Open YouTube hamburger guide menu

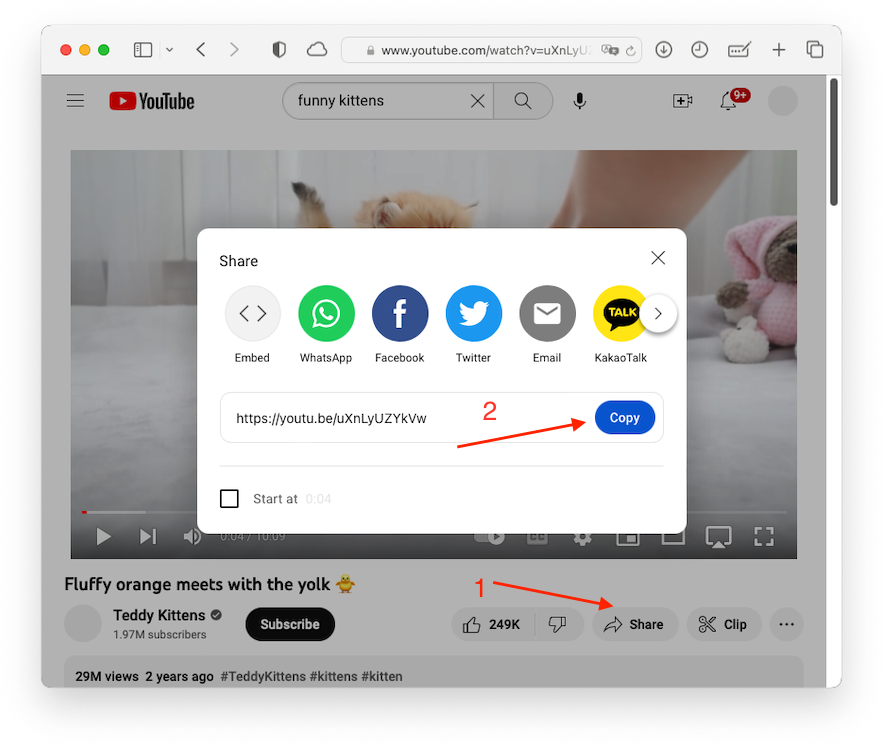75,101
